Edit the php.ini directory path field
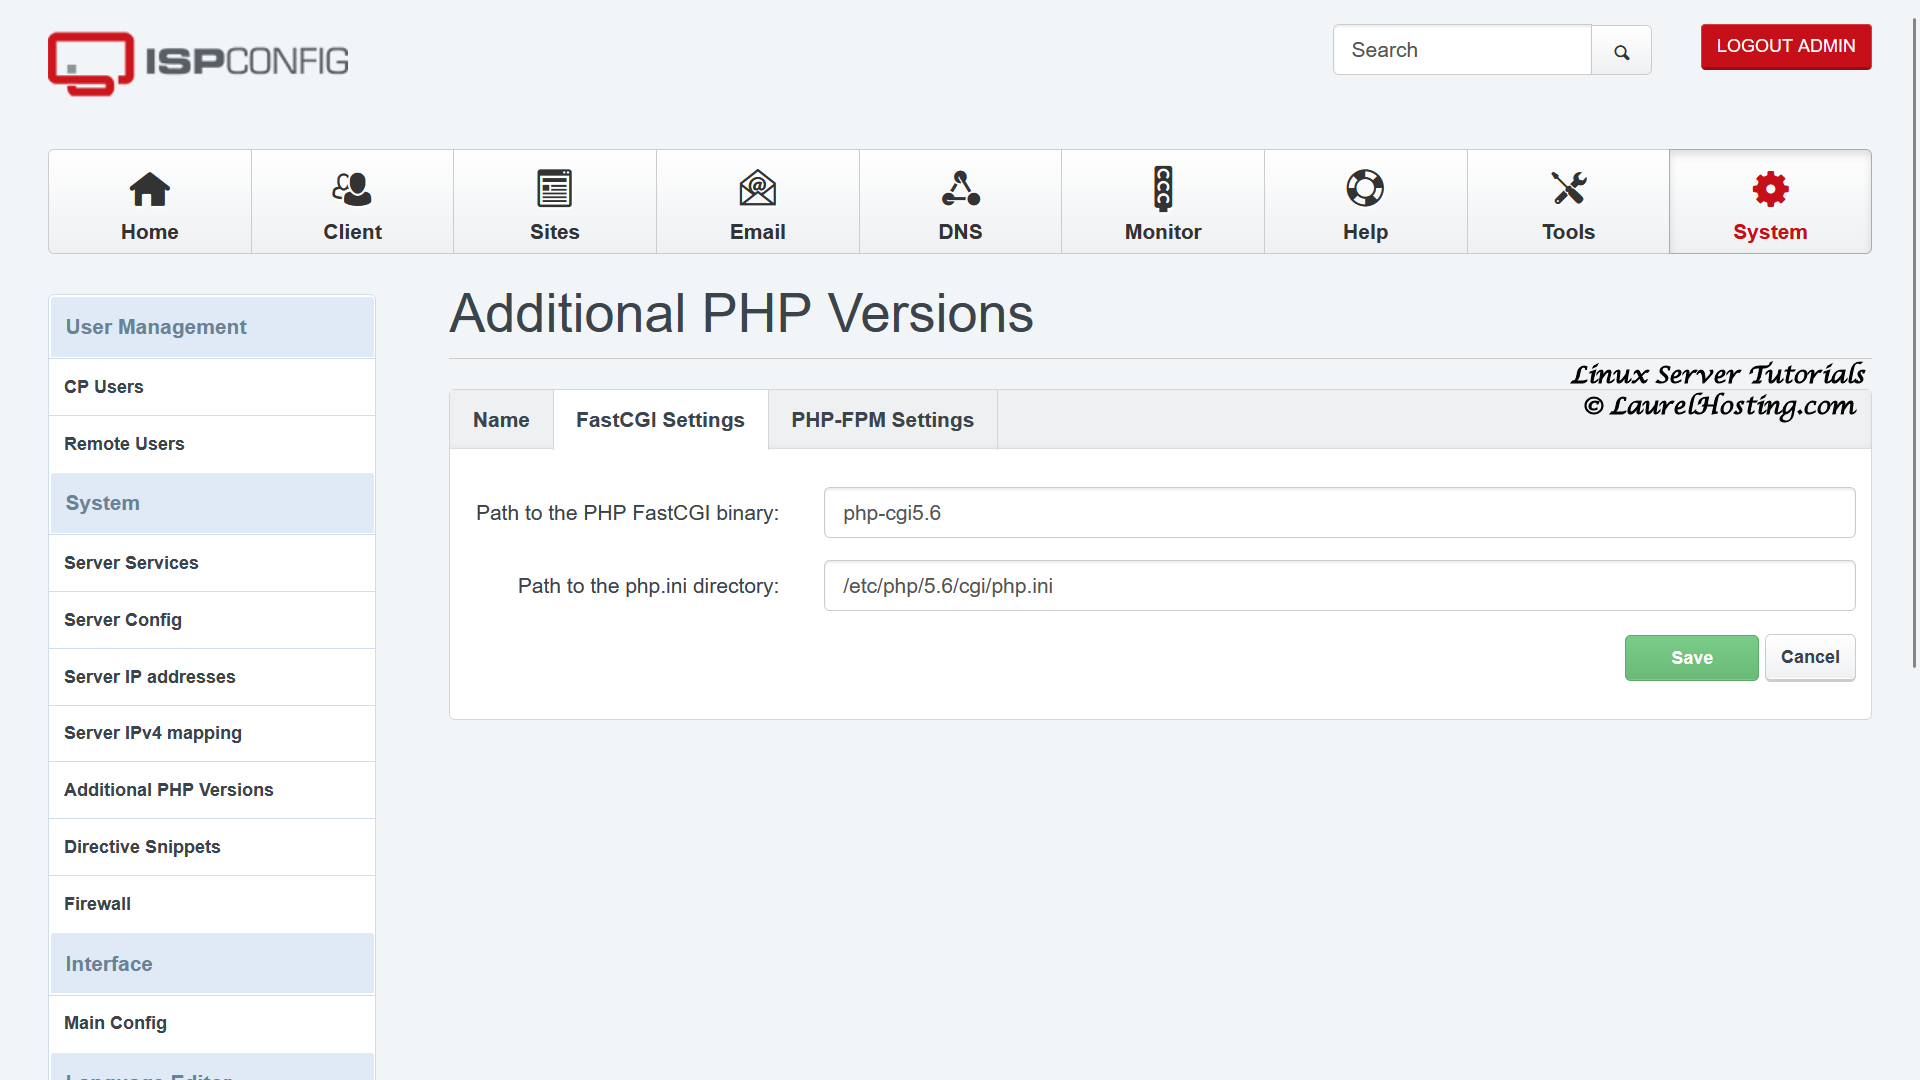The image size is (1920, 1080). coord(1339,586)
